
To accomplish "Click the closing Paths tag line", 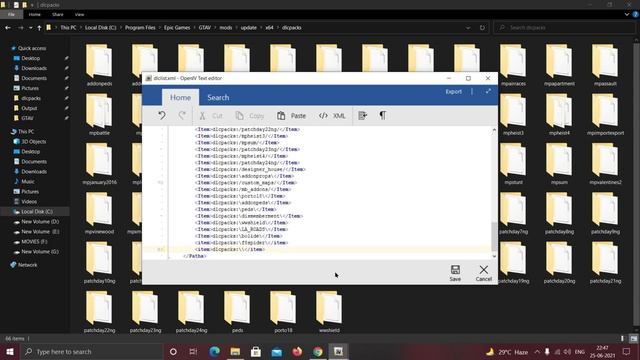I will tap(195, 256).
